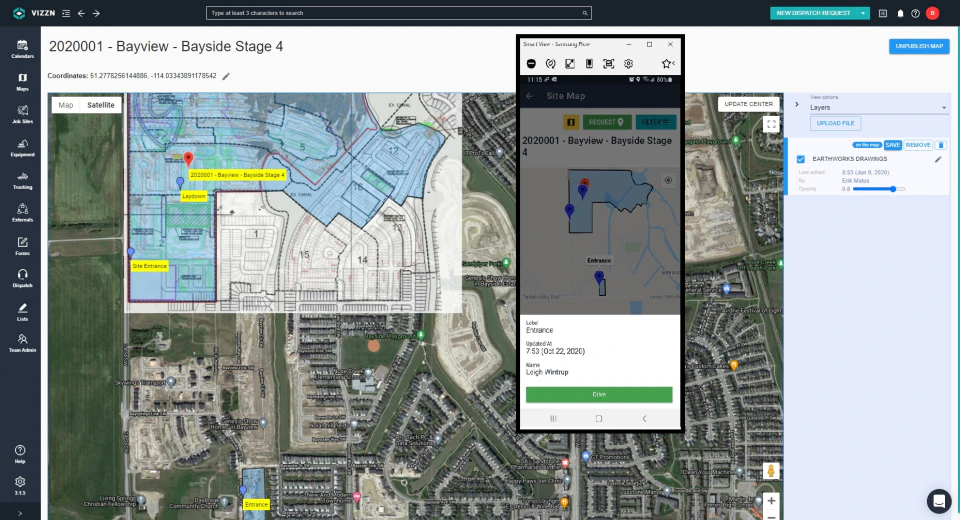Open the grid icon beside dispatch request
Screen dimensions: 960x520
coord(883,13)
